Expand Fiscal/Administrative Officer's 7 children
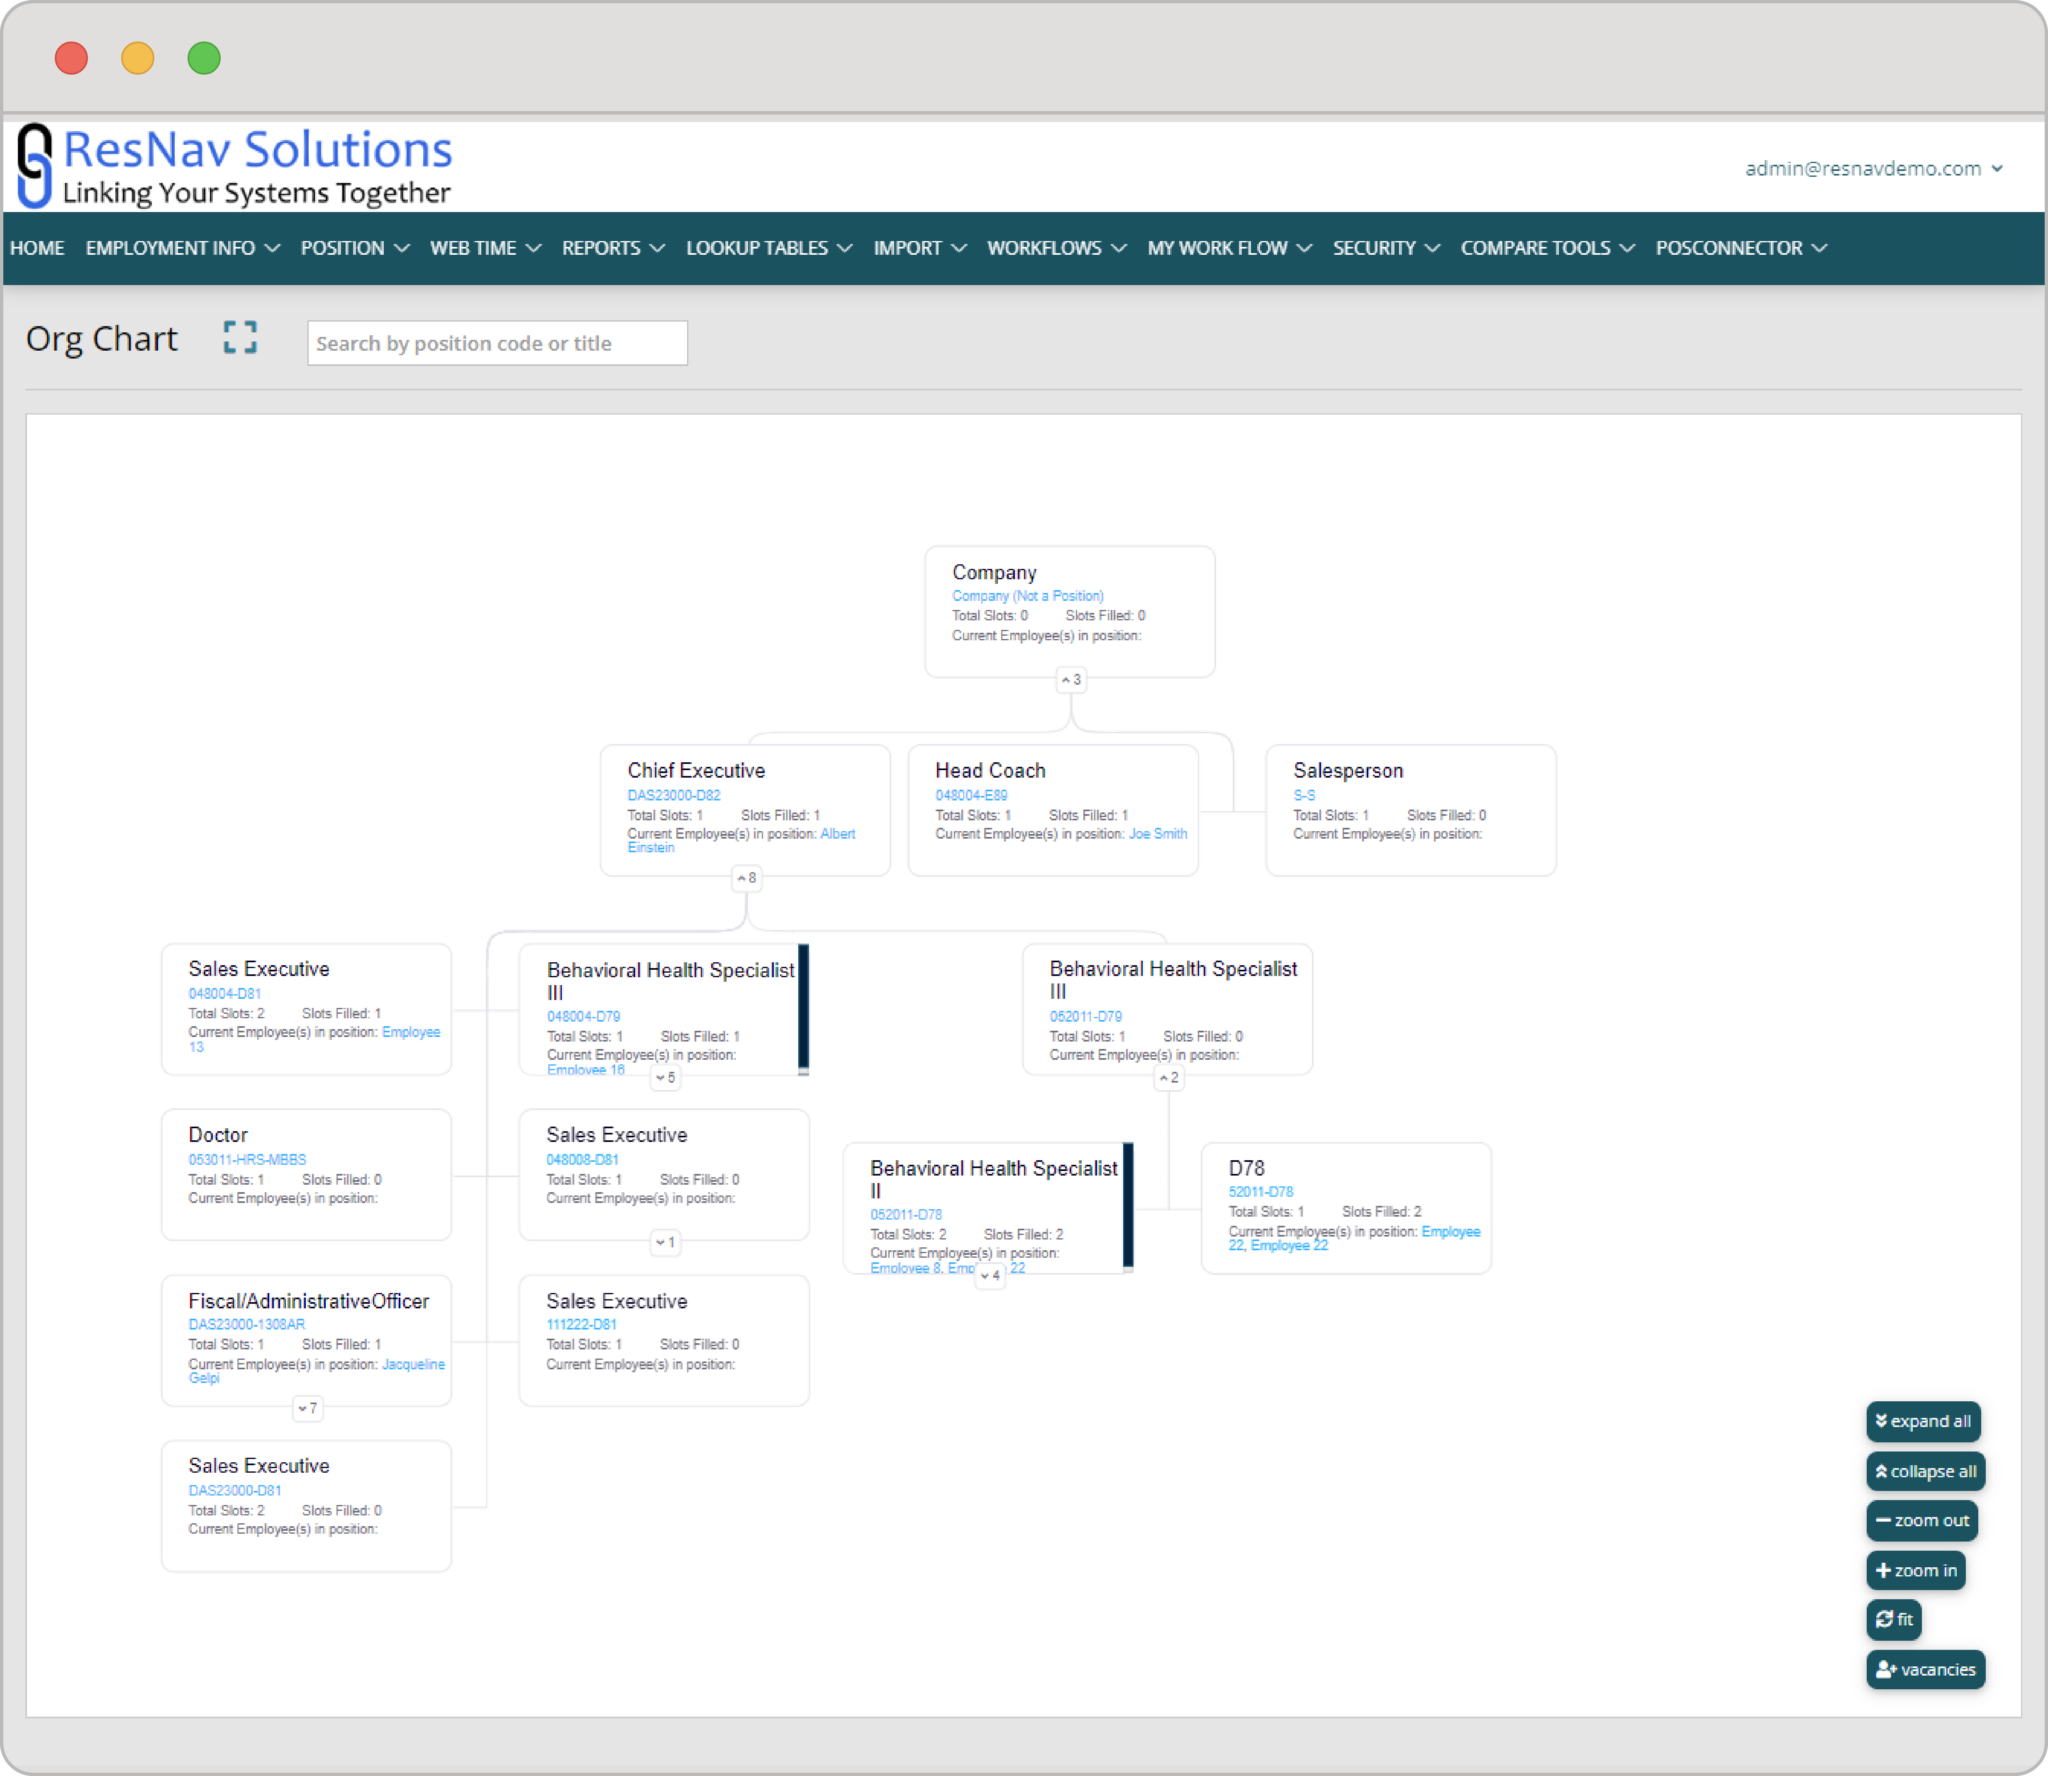This screenshot has width=2048, height=1776. click(x=307, y=1408)
